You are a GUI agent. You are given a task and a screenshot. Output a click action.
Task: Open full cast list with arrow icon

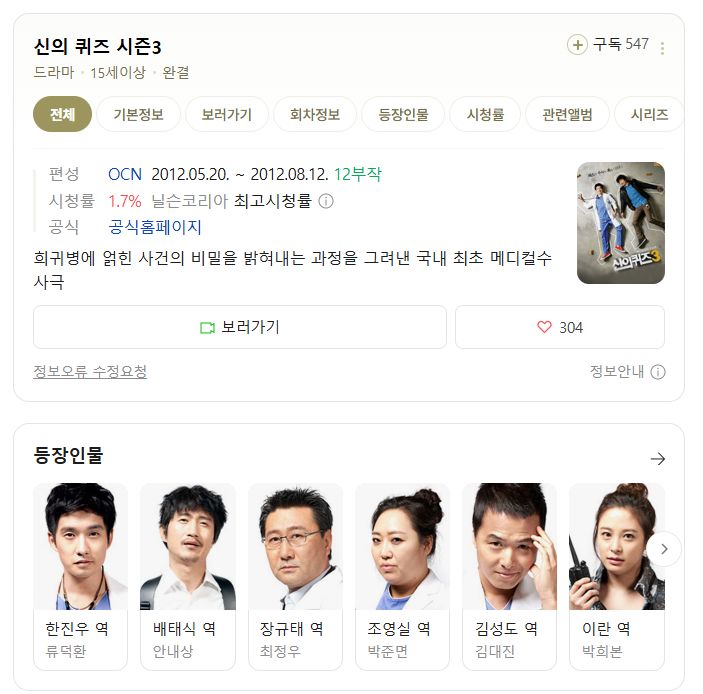click(658, 459)
